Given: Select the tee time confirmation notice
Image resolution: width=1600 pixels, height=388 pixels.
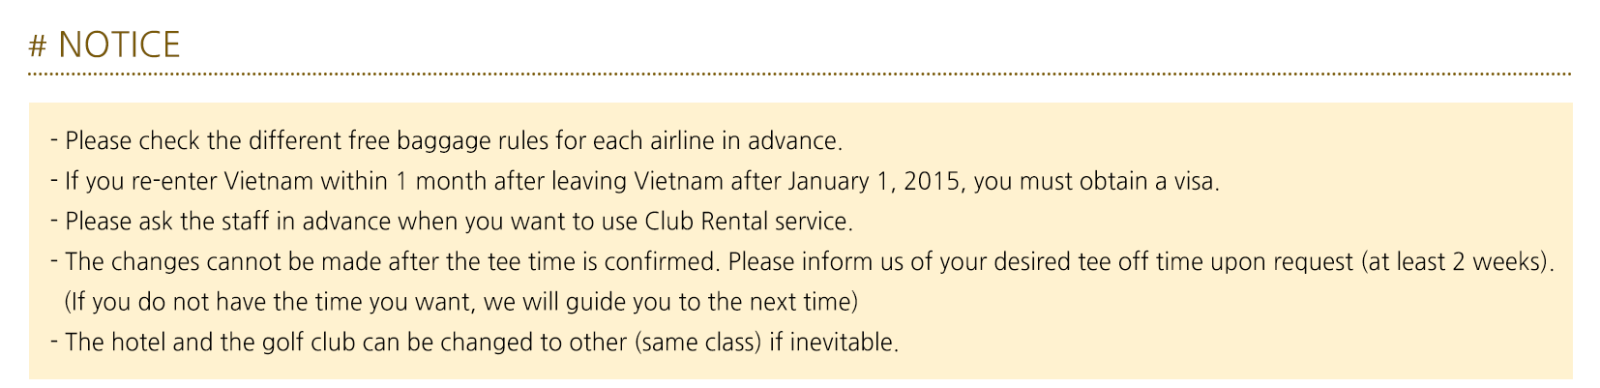Looking at the screenshot, I should pyautogui.click(x=803, y=262).
